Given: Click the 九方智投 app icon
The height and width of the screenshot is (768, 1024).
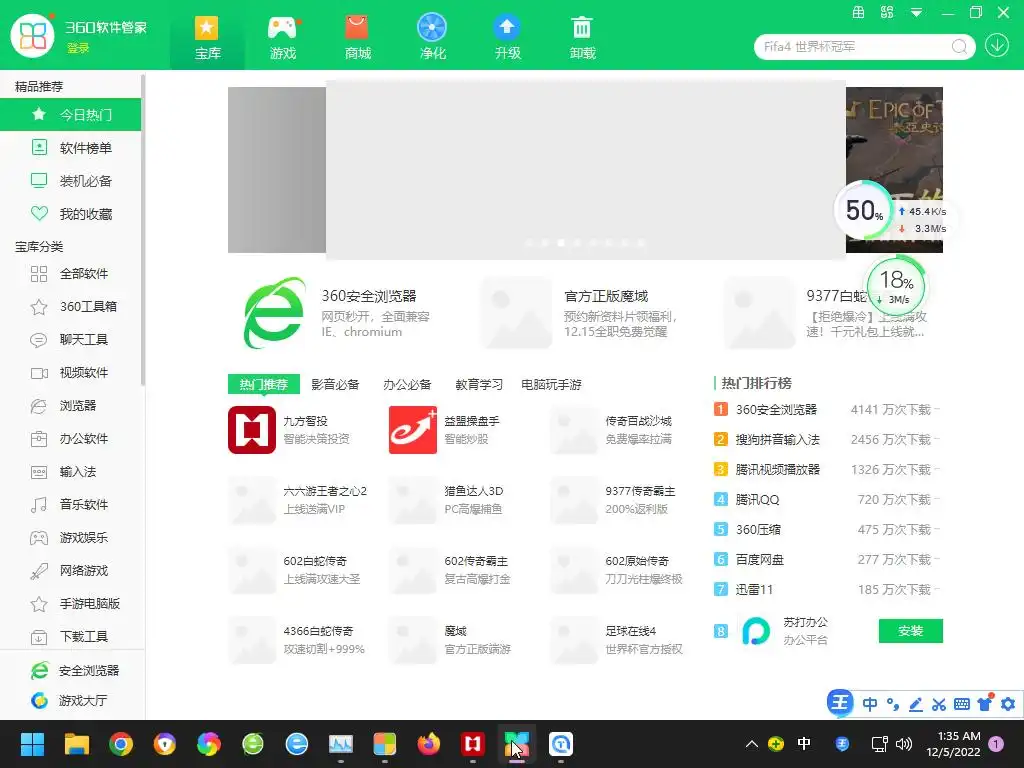Looking at the screenshot, I should tap(252, 430).
